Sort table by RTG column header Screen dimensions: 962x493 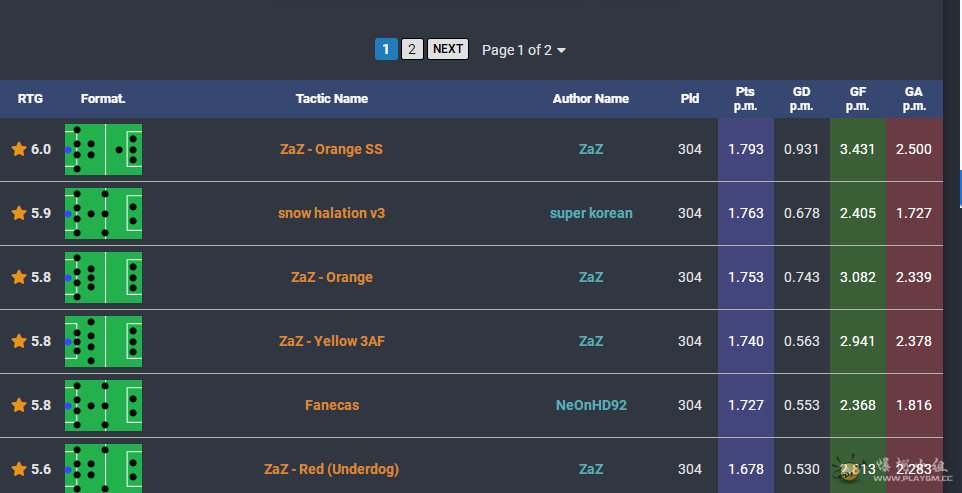click(31, 99)
